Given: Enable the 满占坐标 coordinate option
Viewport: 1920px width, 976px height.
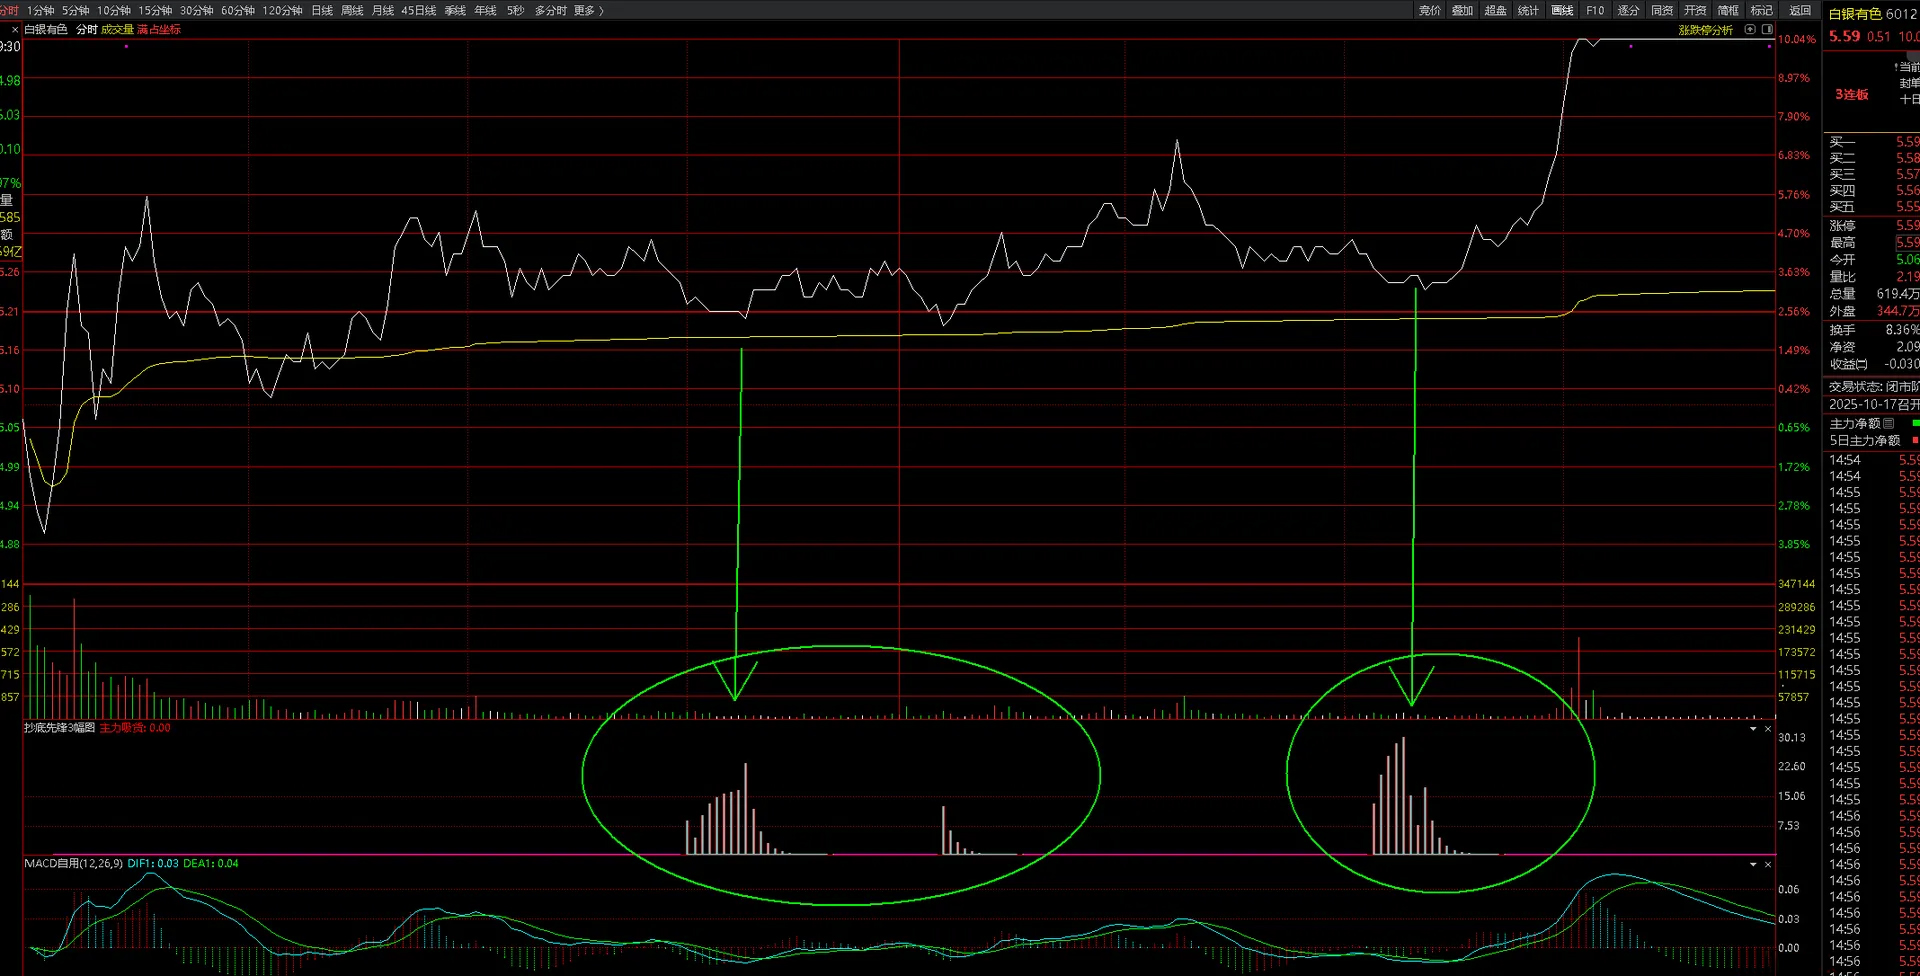Looking at the screenshot, I should coord(159,29).
